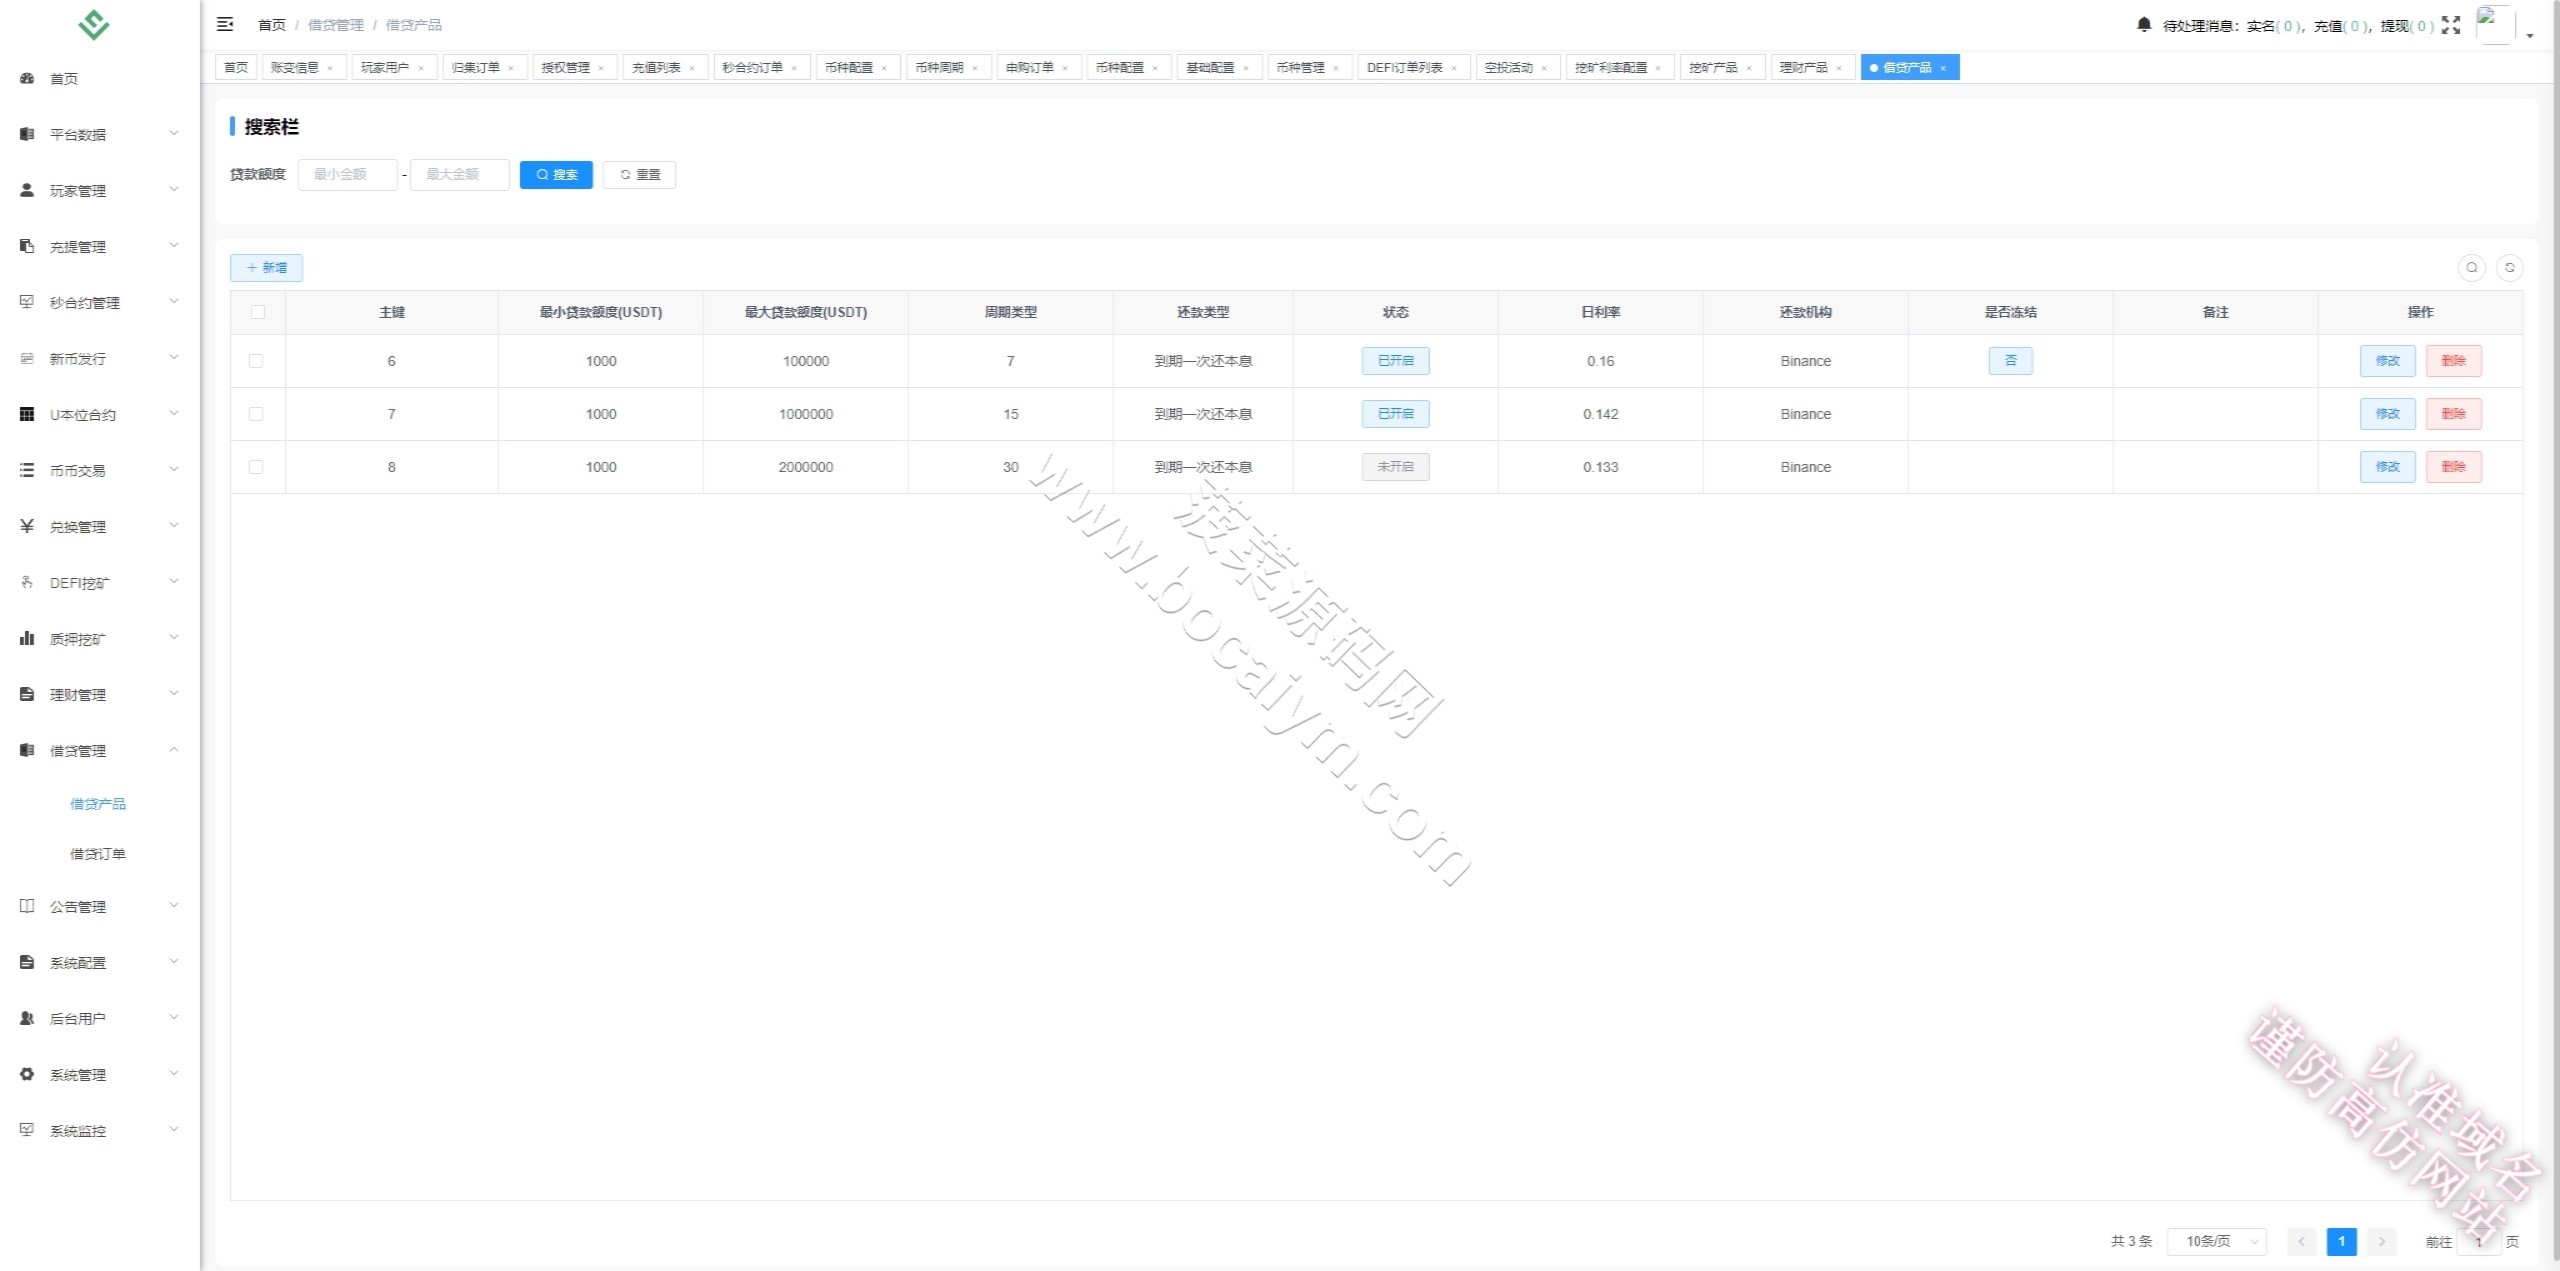2560x1271 pixels.
Task: Toggle fullscreen mode icon
Action: [2451, 25]
